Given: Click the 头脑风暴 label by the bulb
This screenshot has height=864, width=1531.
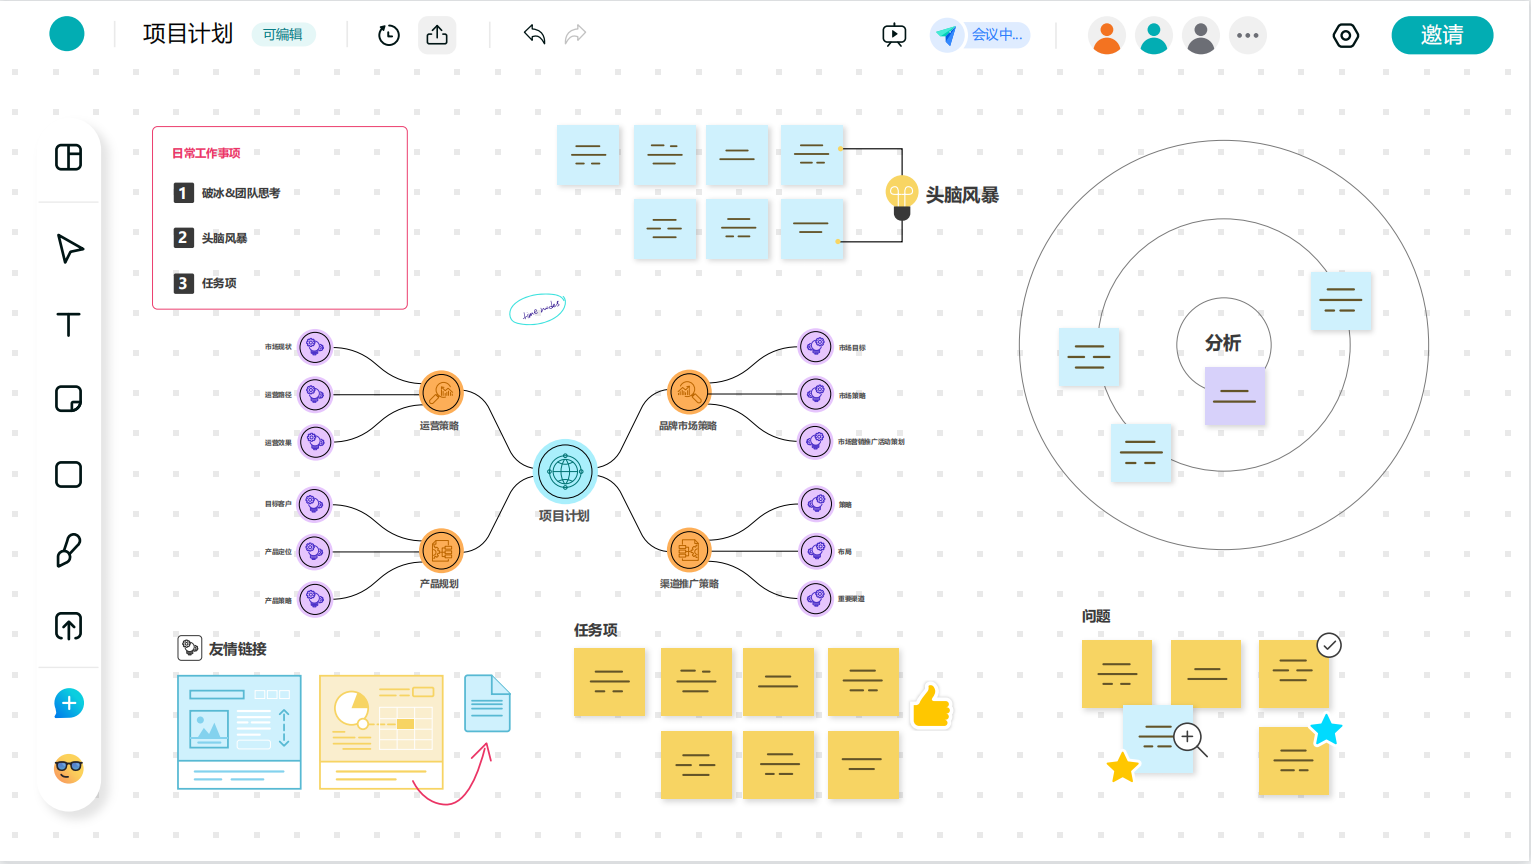Looking at the screenshot, I should 962,195.
